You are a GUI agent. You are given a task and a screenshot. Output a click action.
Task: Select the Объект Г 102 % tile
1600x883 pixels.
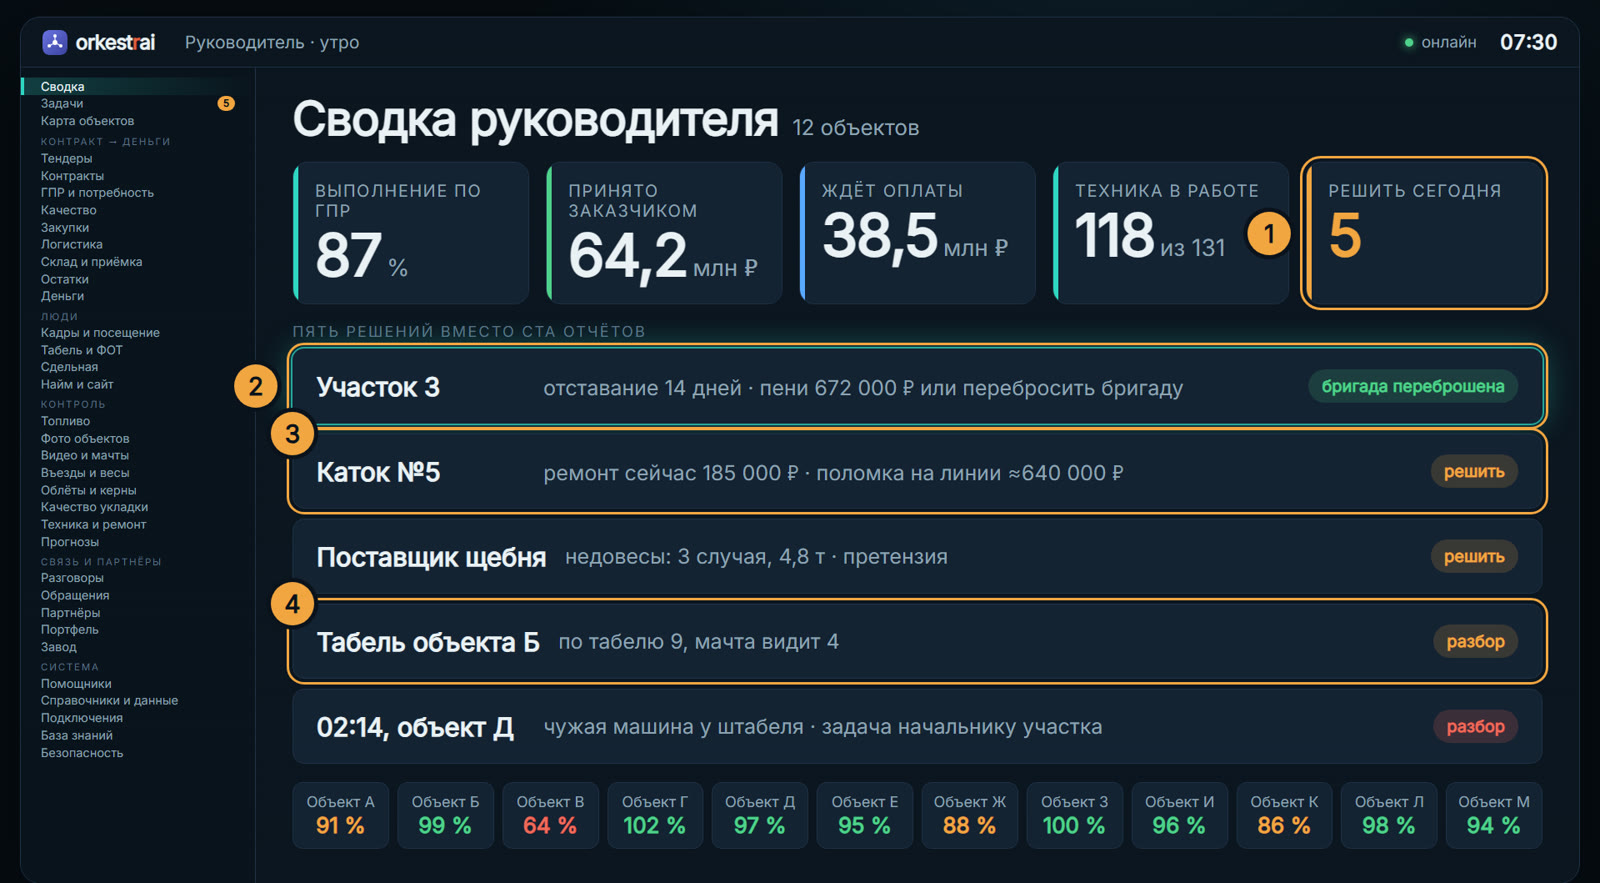655,815
